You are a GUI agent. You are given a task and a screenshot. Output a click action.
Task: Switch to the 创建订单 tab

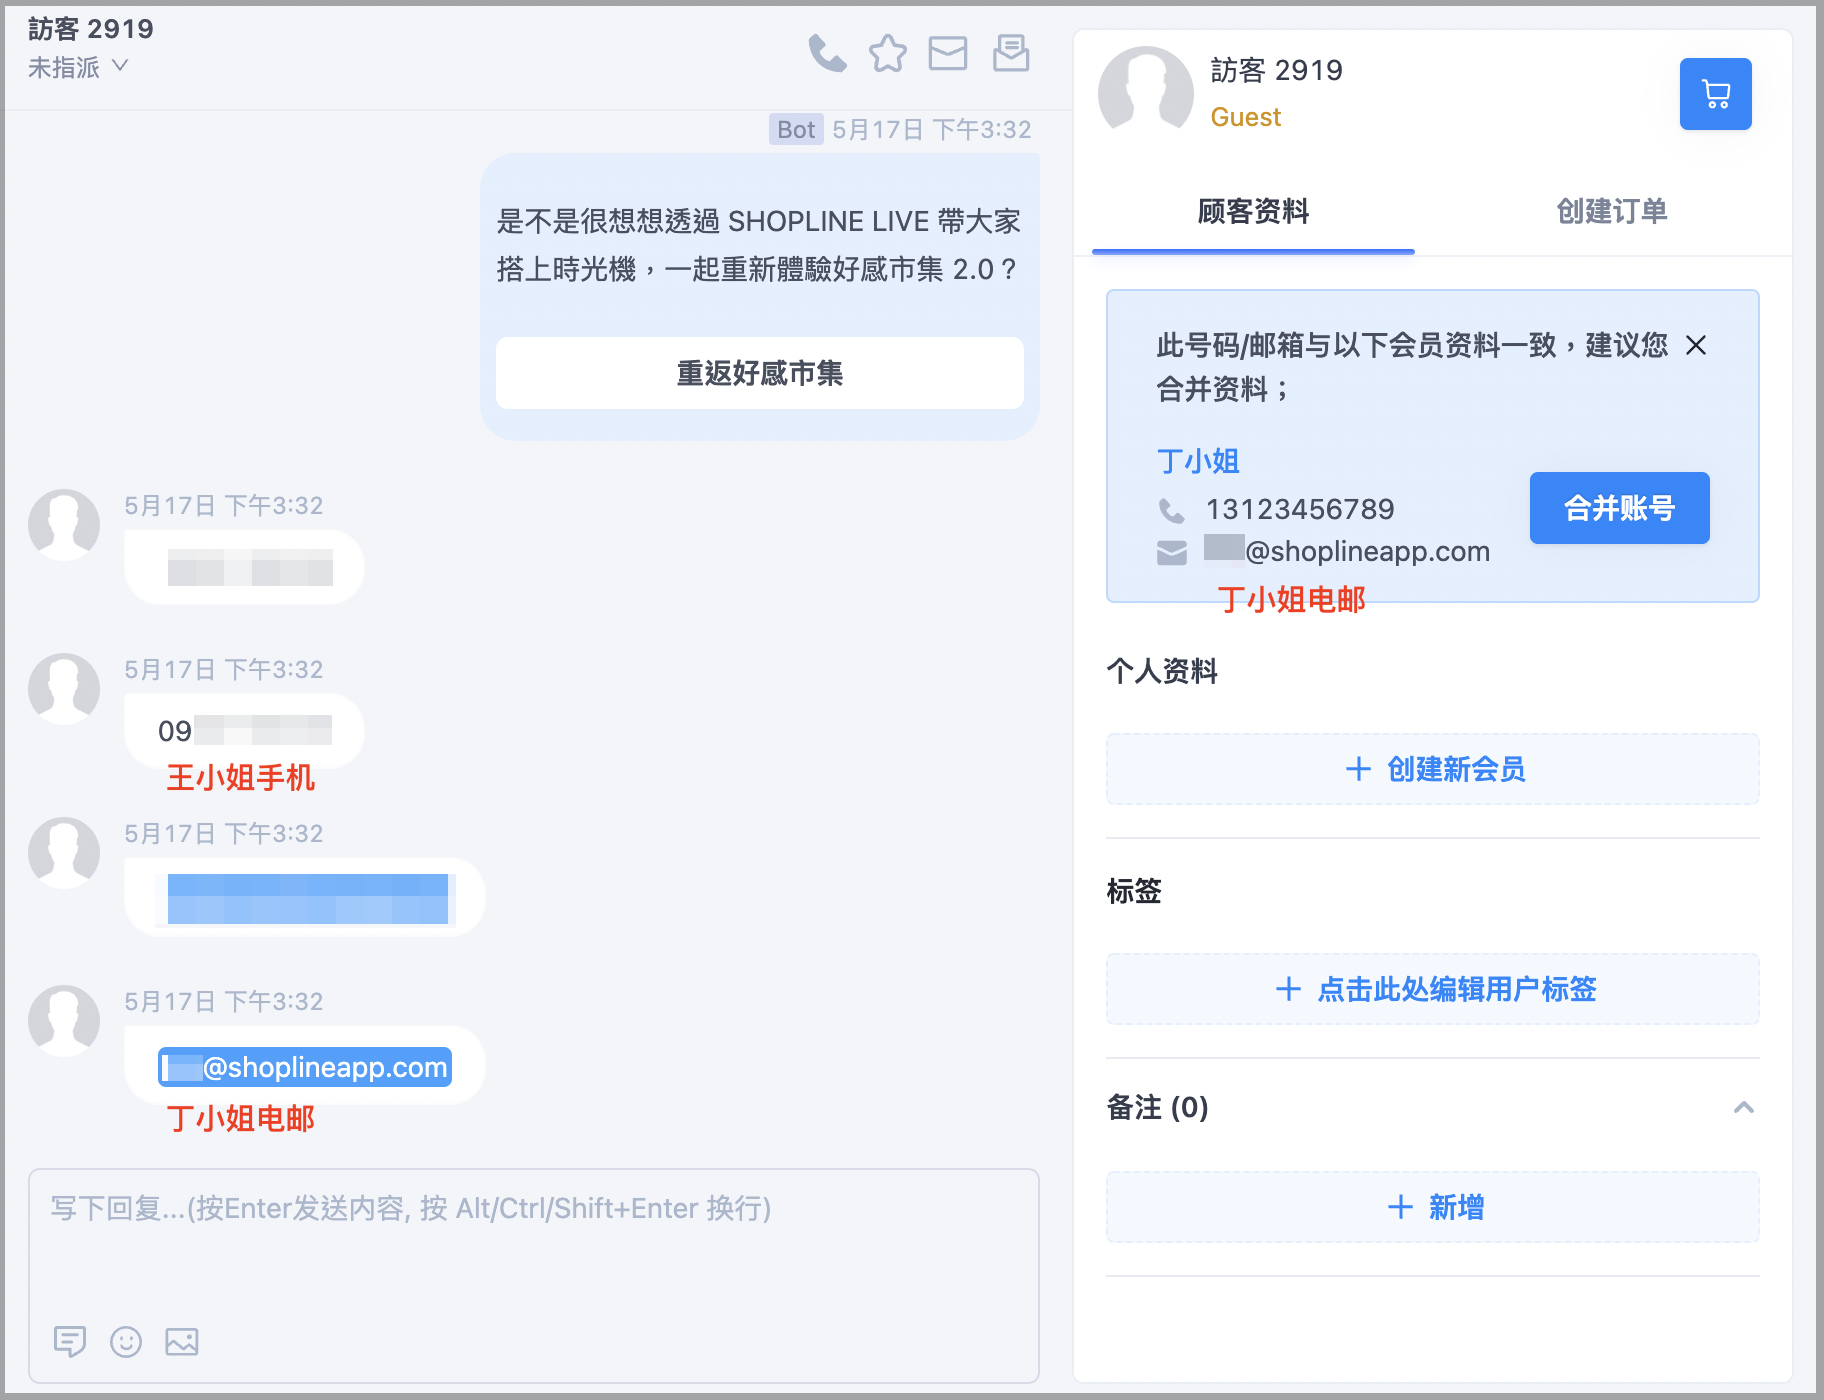(x=1611, y=211)
